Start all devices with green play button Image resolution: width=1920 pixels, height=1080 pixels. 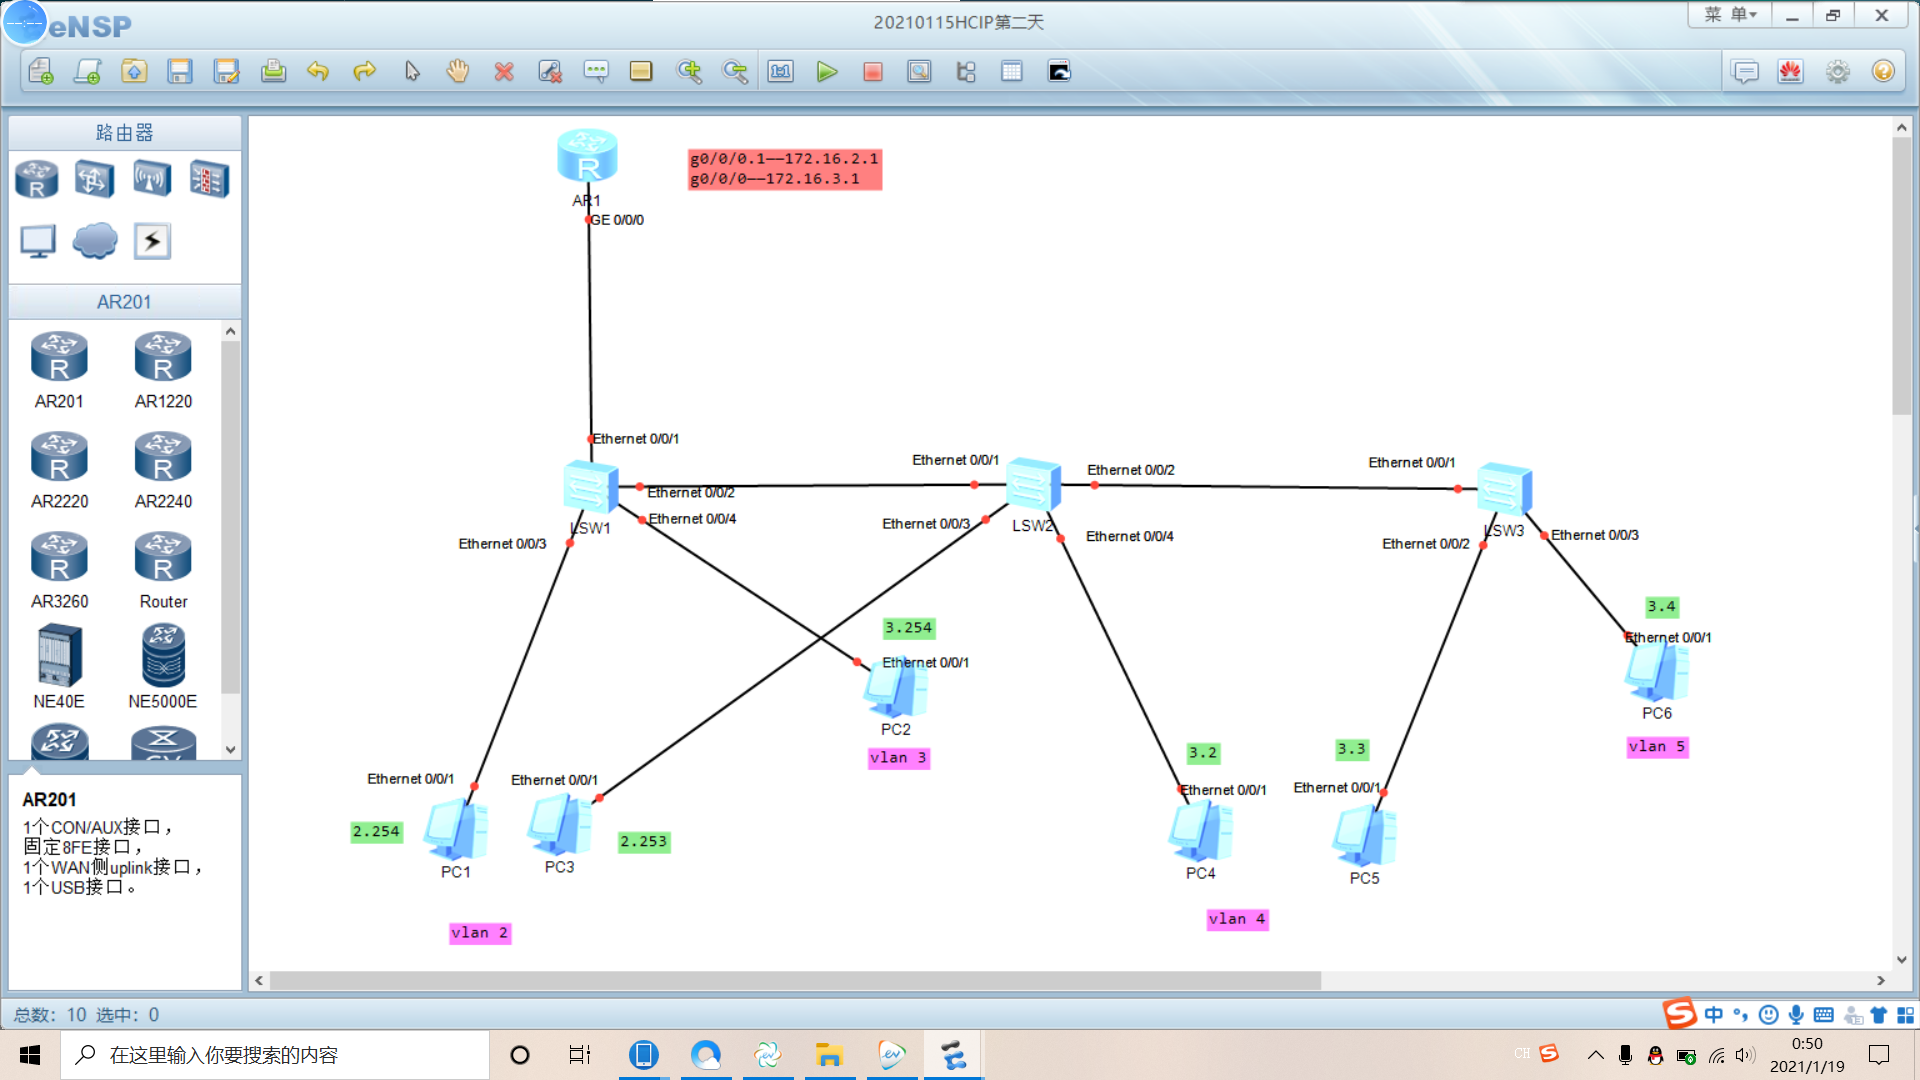826,72
